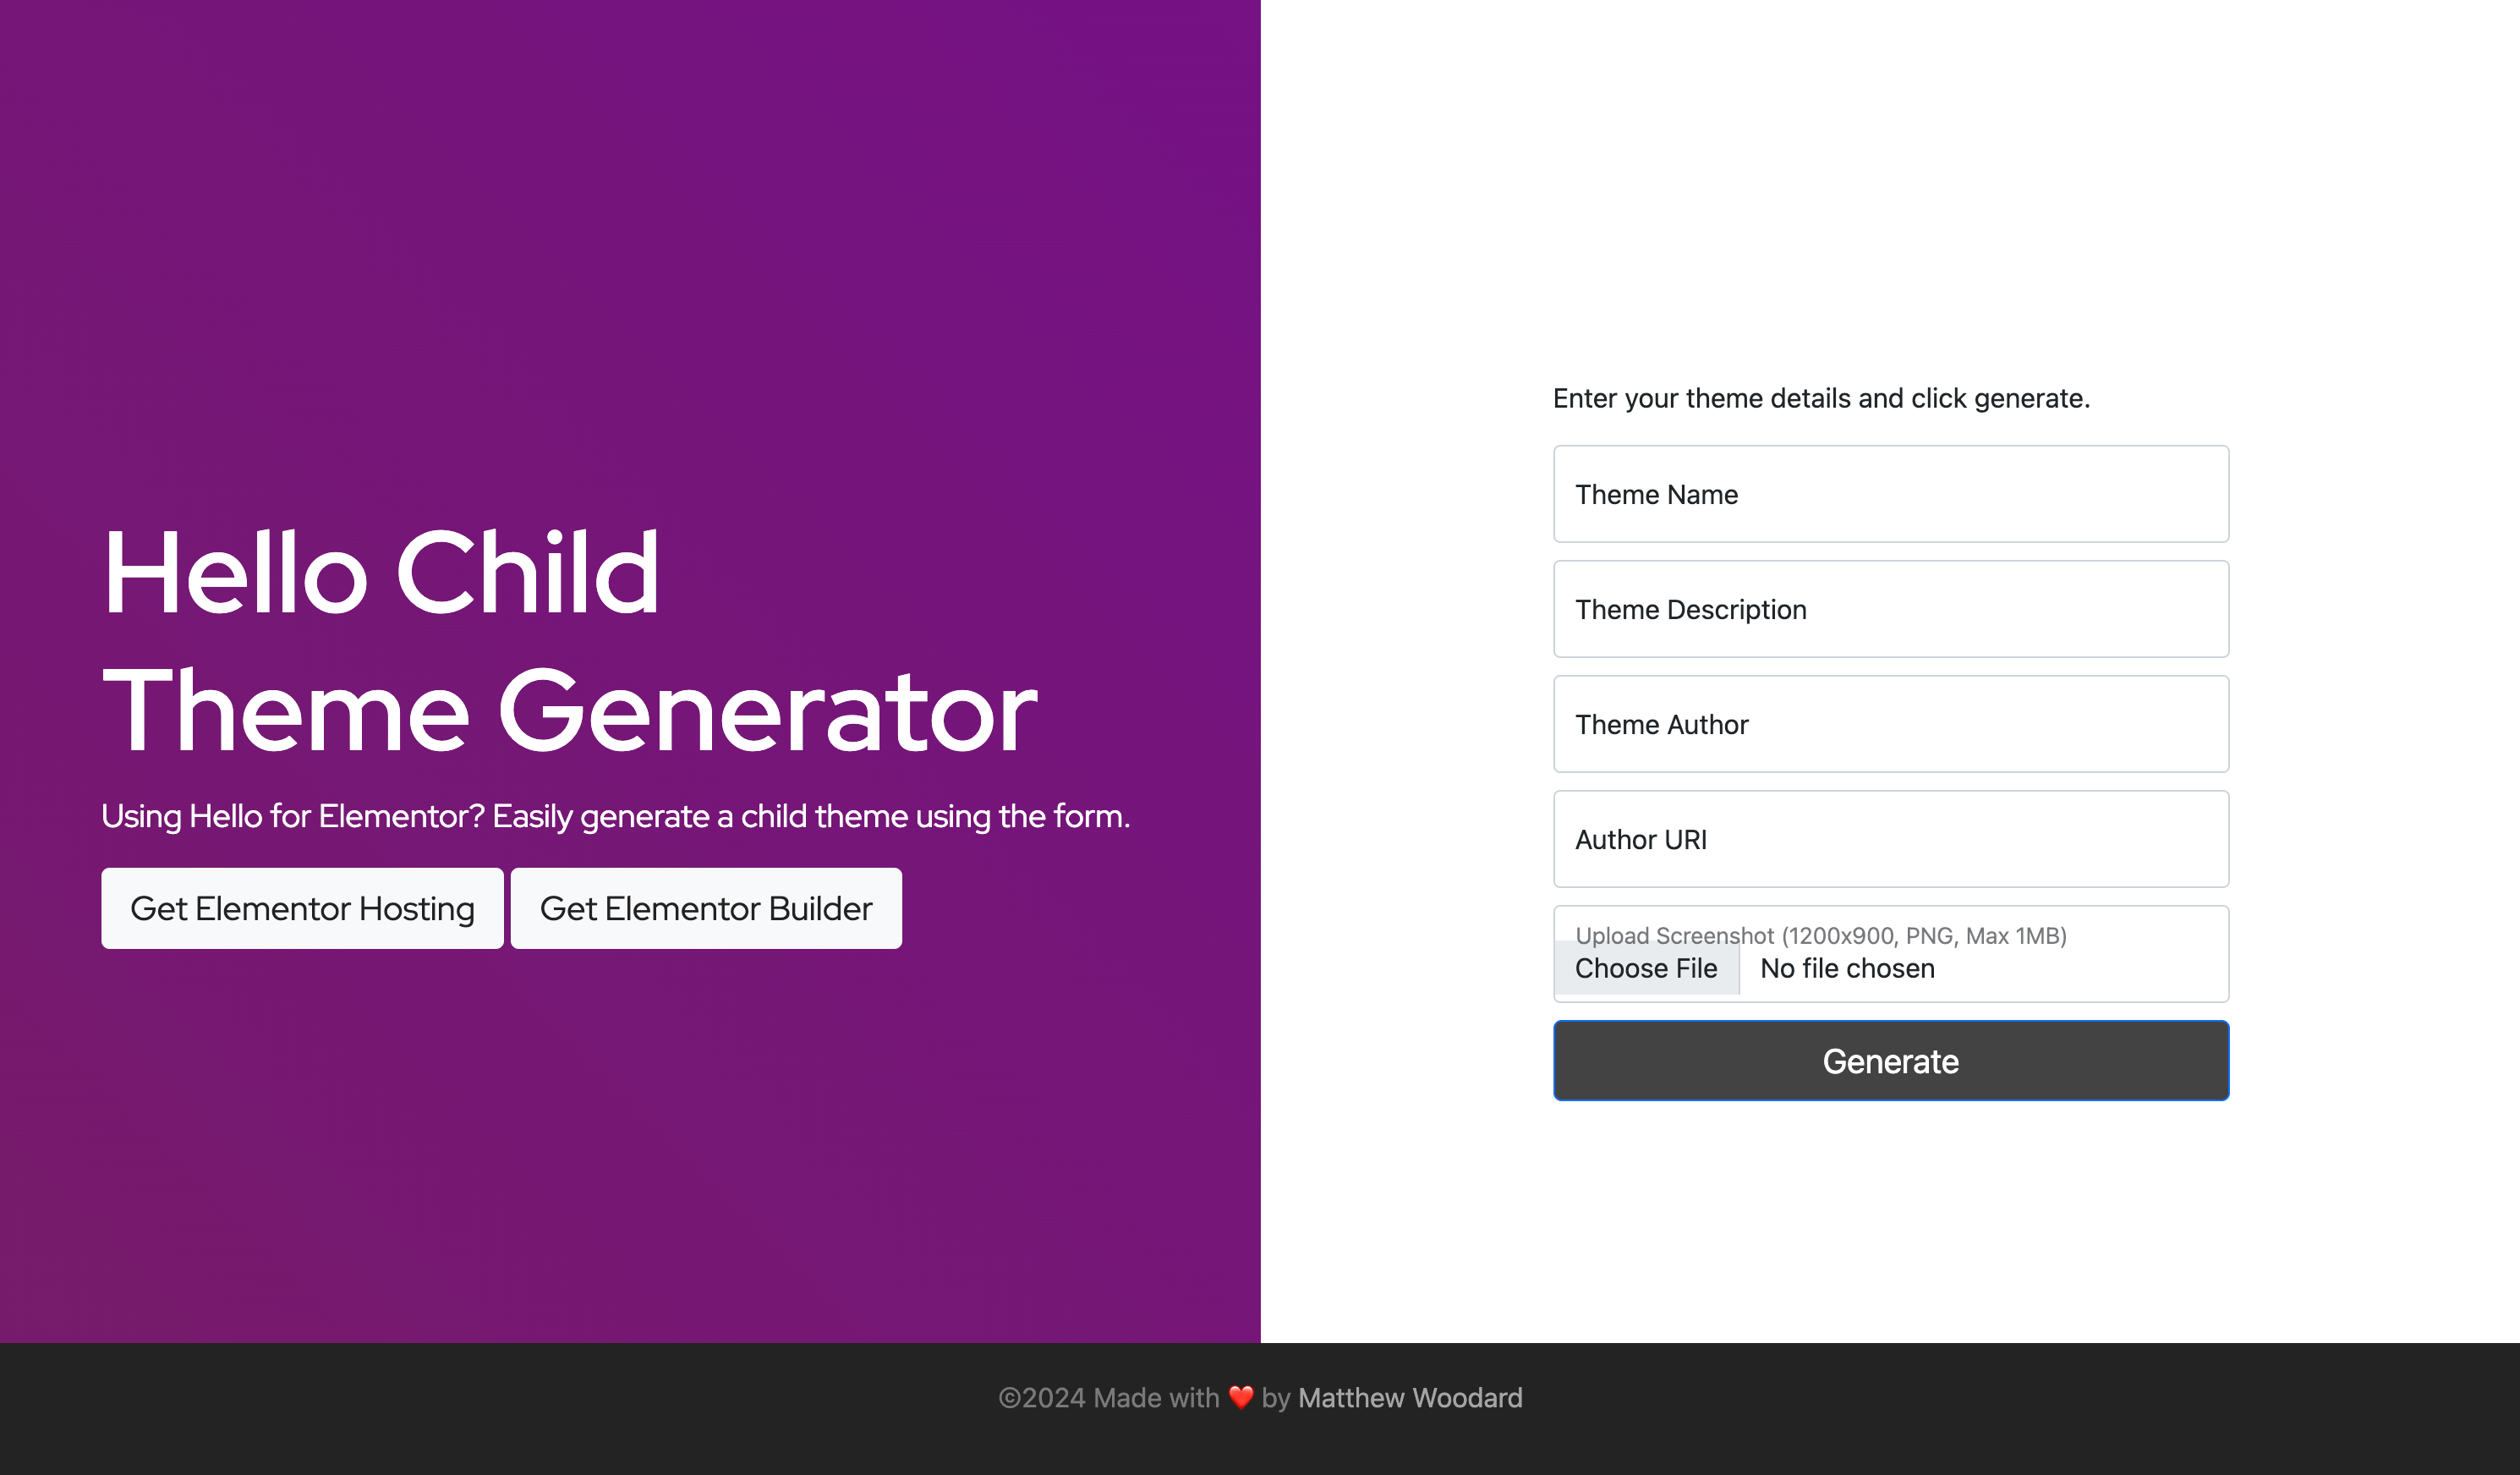
Task: Click the screenshot upload area box
Action: (1890, 953)
